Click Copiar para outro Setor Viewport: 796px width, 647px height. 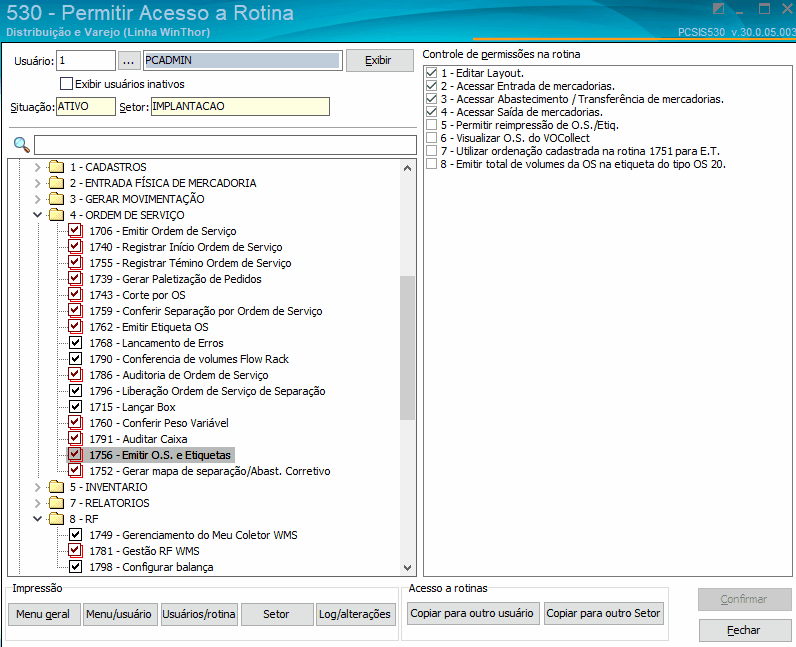click(x=604, y=613)
